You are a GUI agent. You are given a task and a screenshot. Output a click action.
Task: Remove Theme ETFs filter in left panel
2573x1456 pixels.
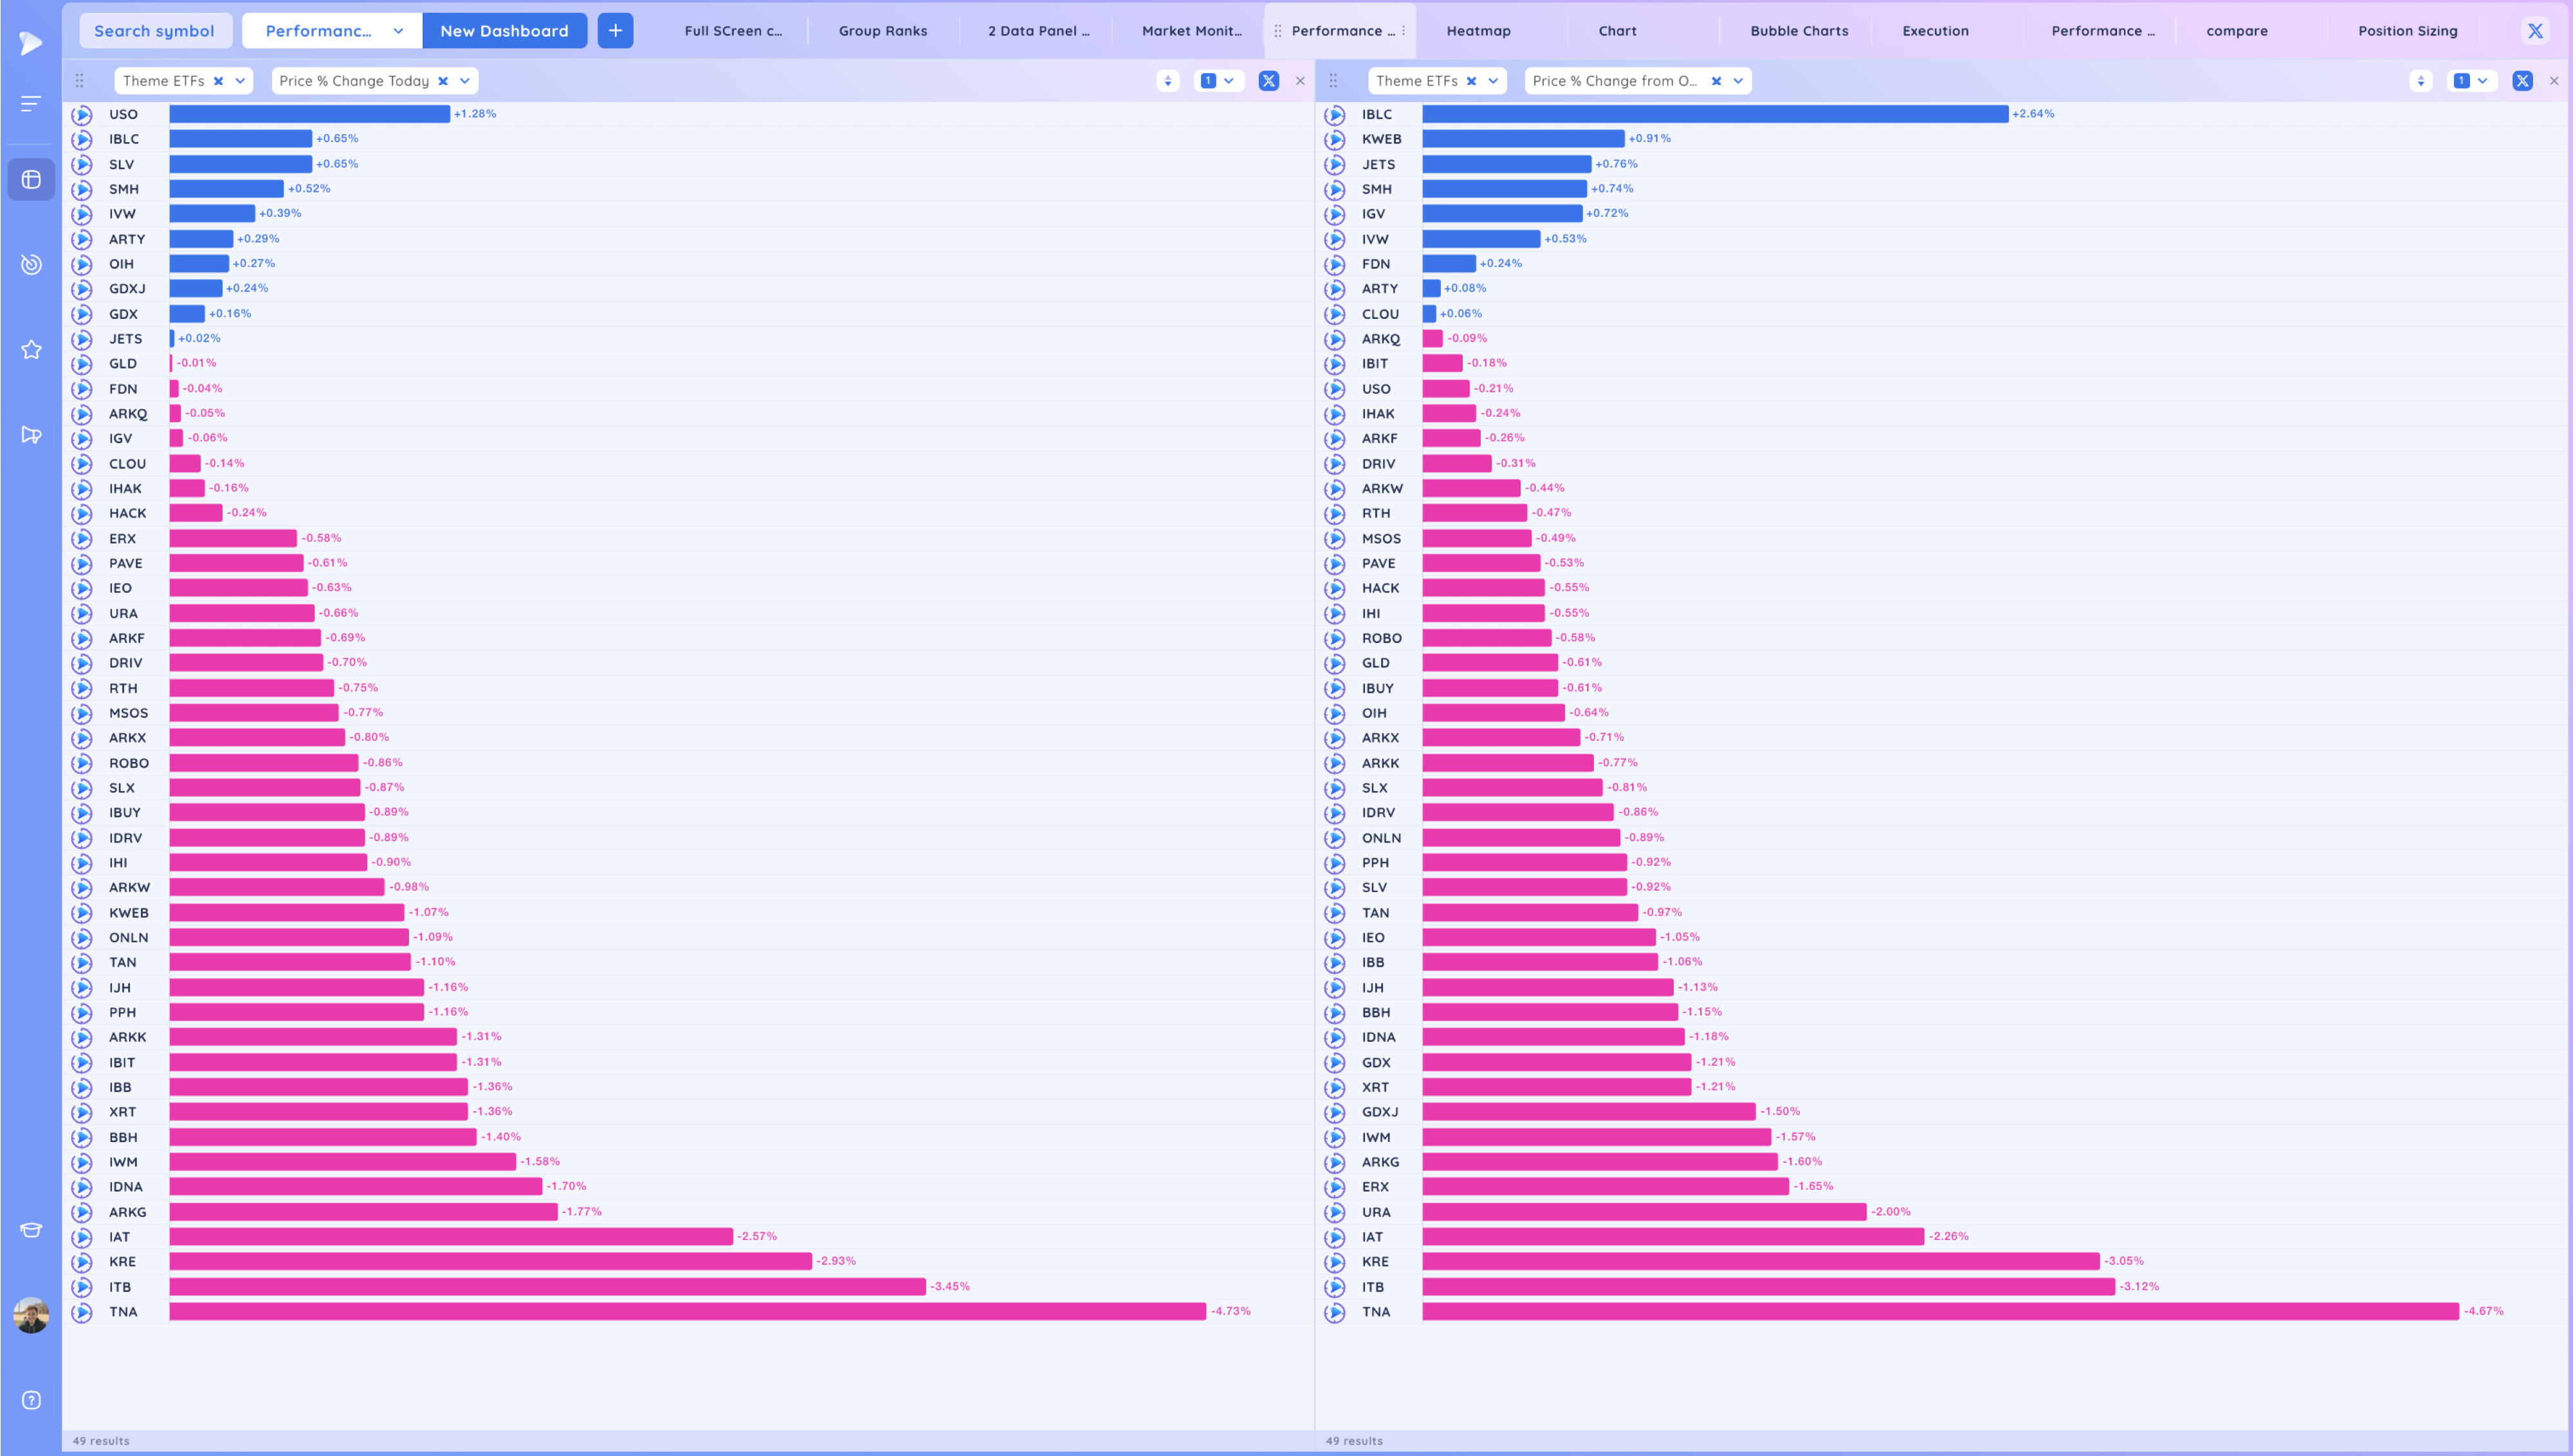click(x=218, y=81)
